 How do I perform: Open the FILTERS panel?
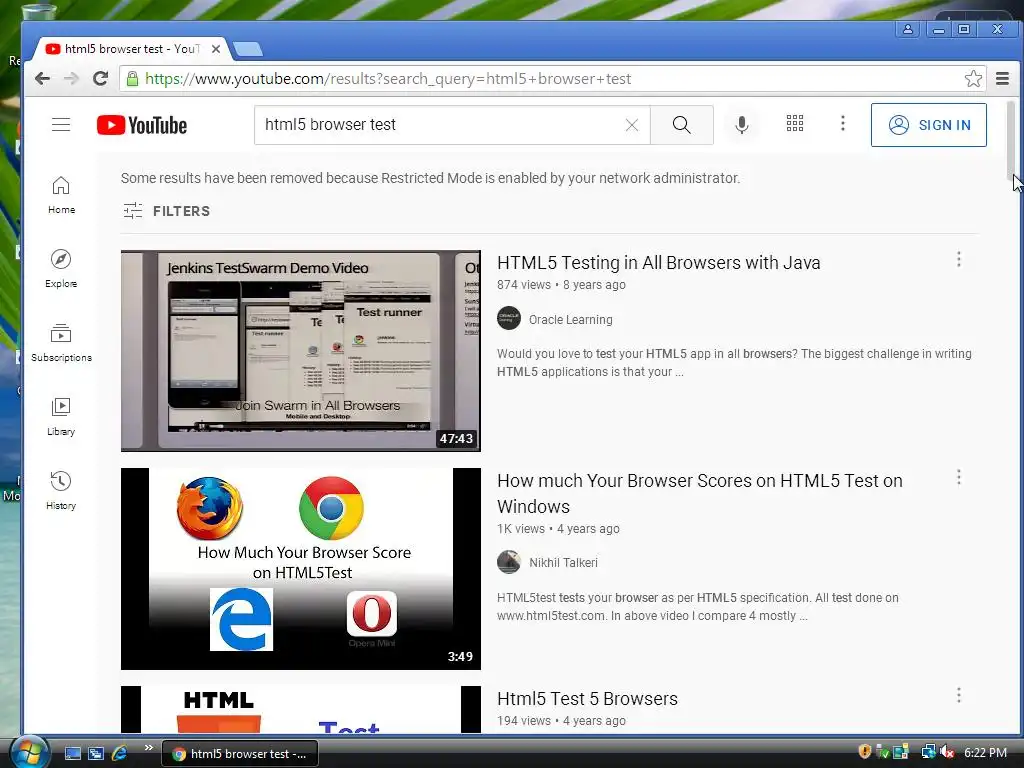point(167,210)
